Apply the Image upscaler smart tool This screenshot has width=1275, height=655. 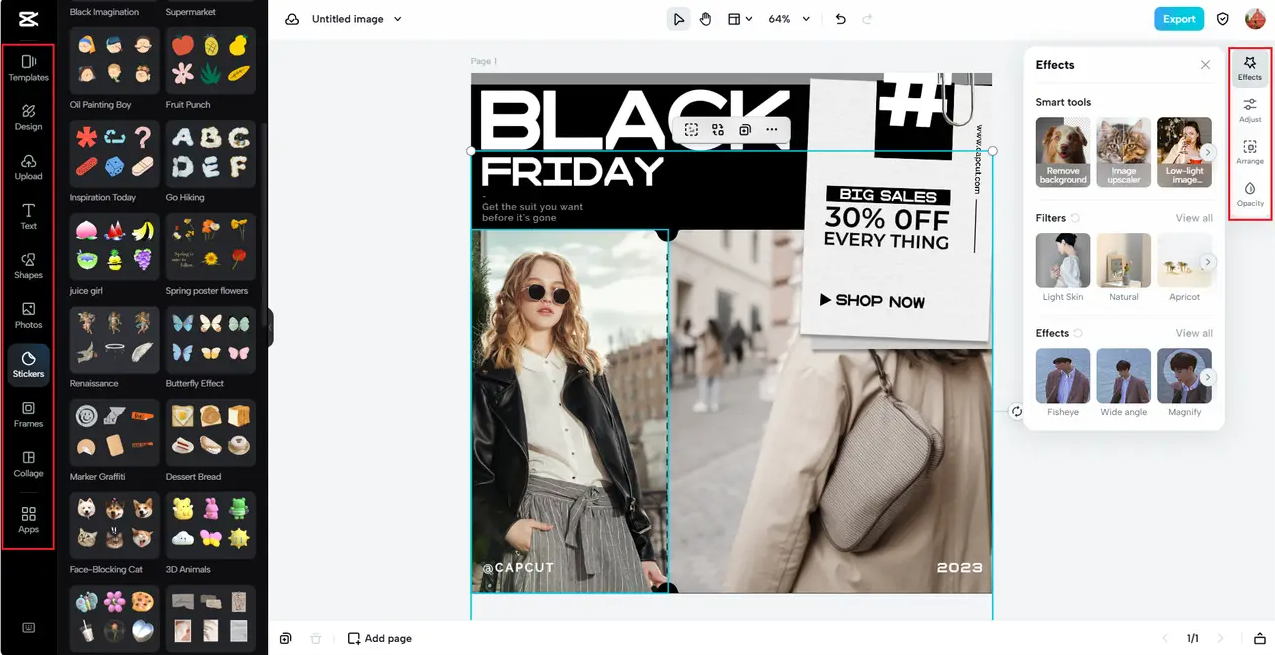1124,152
